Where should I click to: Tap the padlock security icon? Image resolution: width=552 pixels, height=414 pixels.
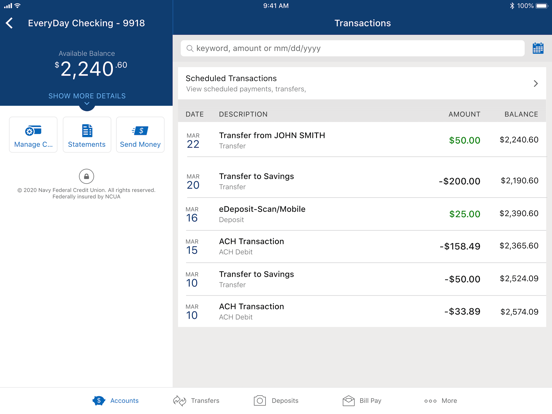[86, 176]
